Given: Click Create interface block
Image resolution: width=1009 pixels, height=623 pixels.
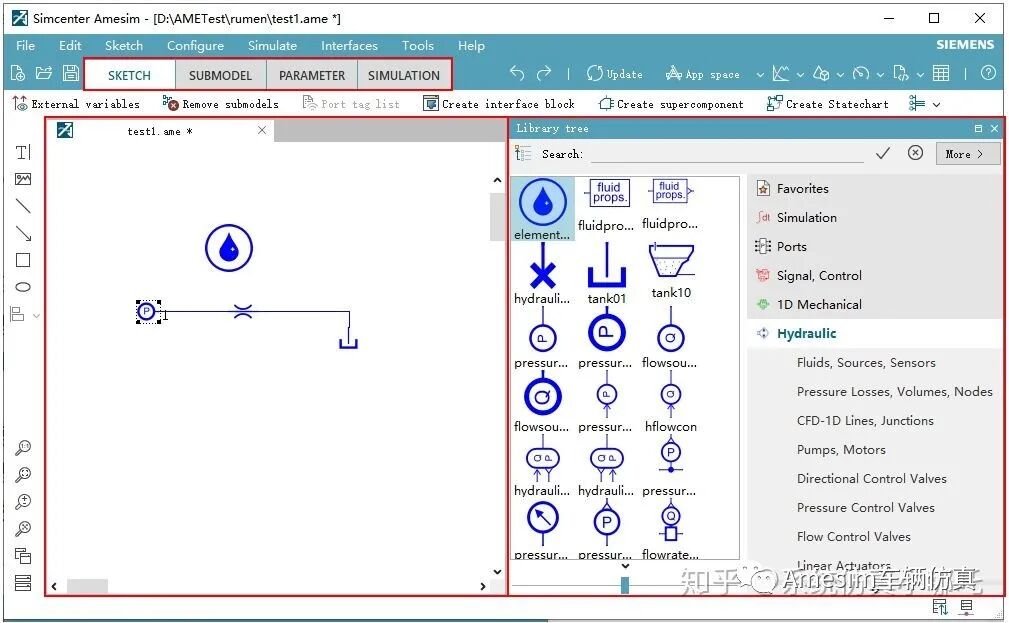Looking at the screenshot, I should click(499, 104).
